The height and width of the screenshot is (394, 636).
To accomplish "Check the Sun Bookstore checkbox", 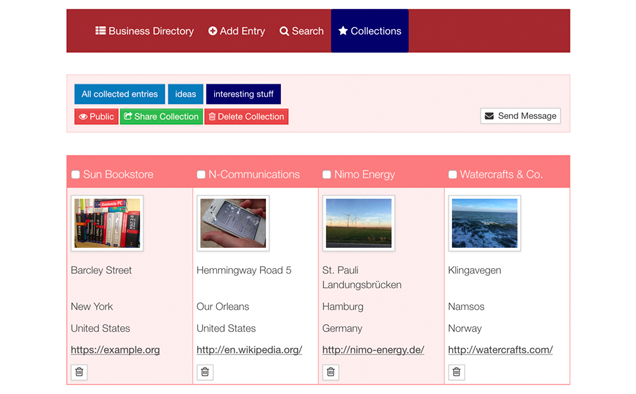I will 75,174.
